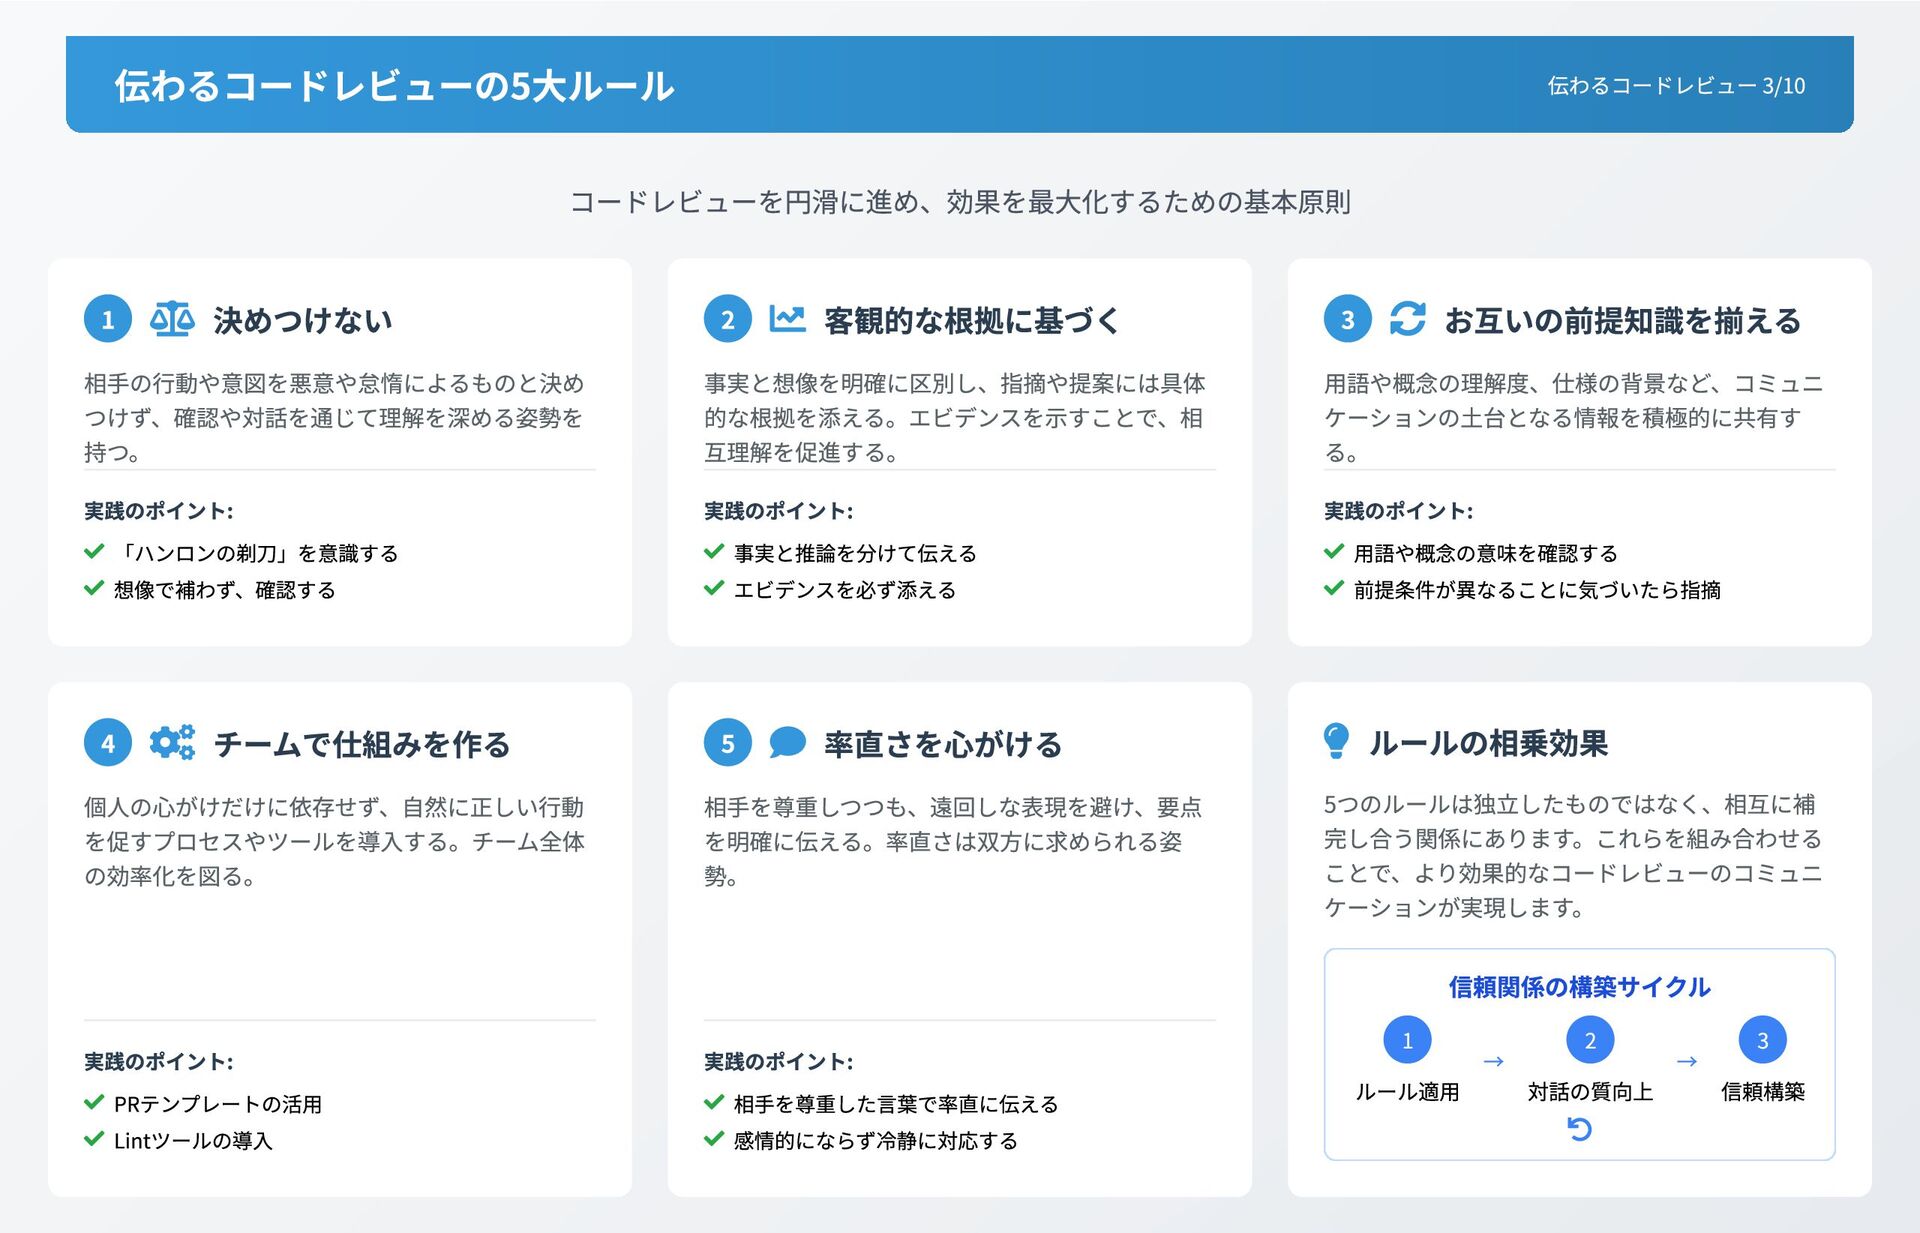Click the page indicator 伝わるコードレビュー 3/10
This screenshot has width=1920, height=1233.
tap(1676, 86)
